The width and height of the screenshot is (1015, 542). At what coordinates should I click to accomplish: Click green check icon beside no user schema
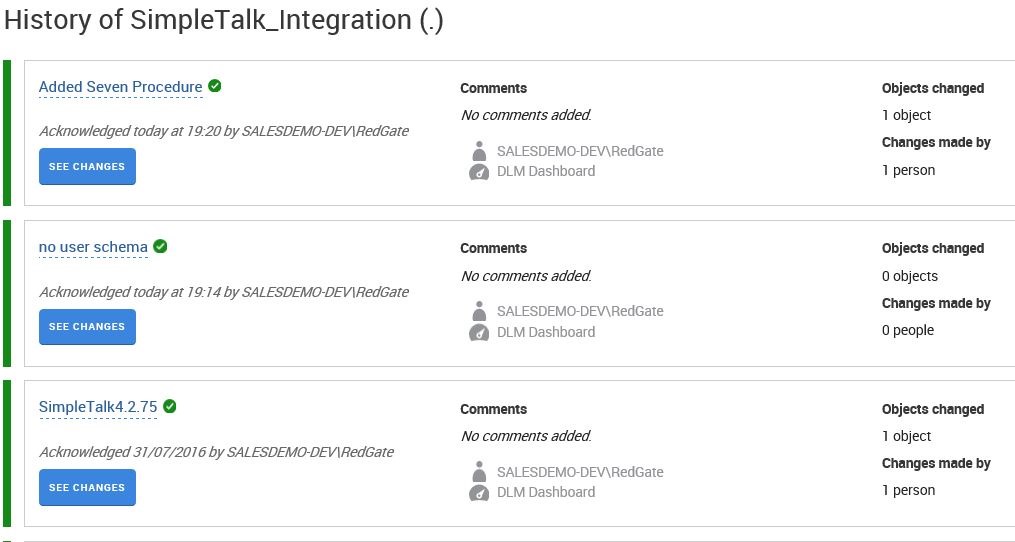click(160, 246)
